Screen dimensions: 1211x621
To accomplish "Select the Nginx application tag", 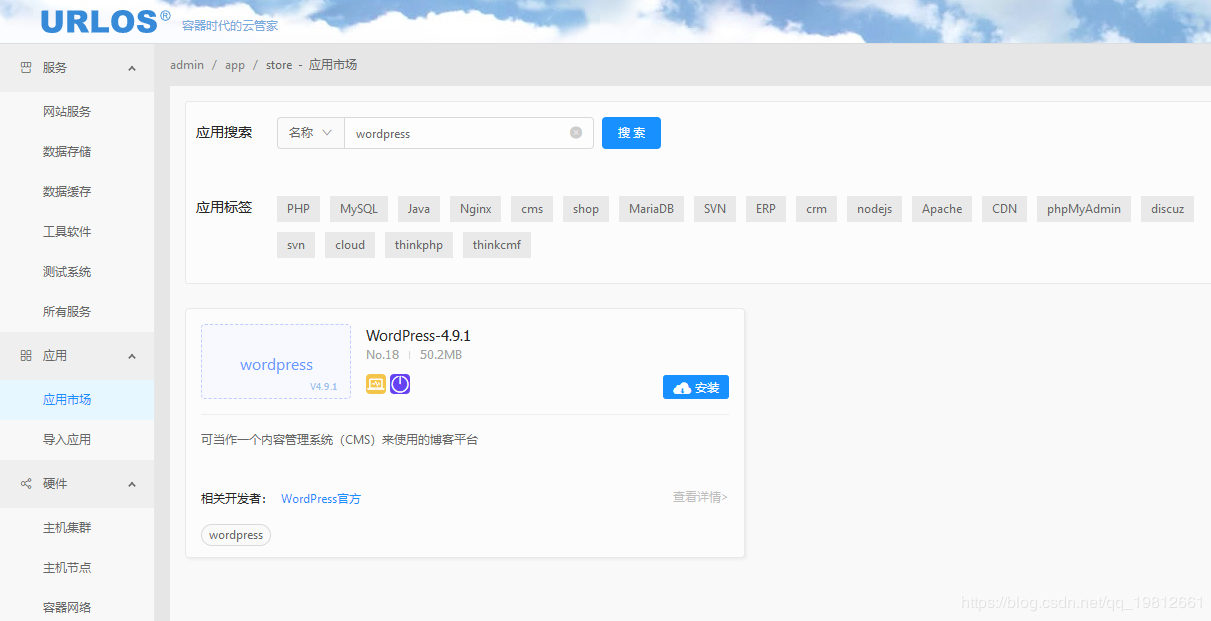I will pyautogui.click(x=475, y=208).
